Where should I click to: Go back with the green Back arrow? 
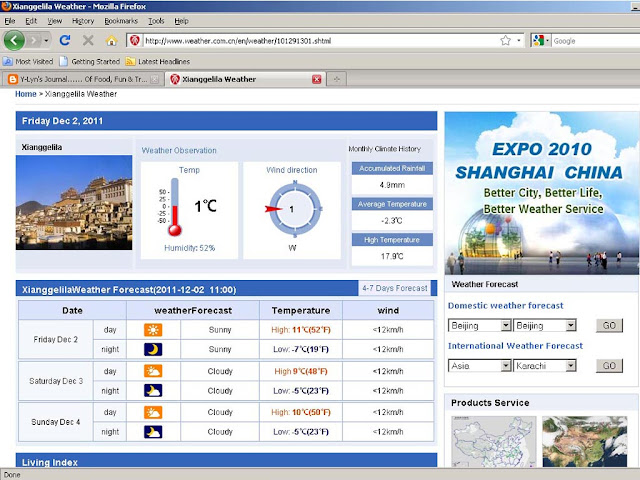[x=14, y=40]
